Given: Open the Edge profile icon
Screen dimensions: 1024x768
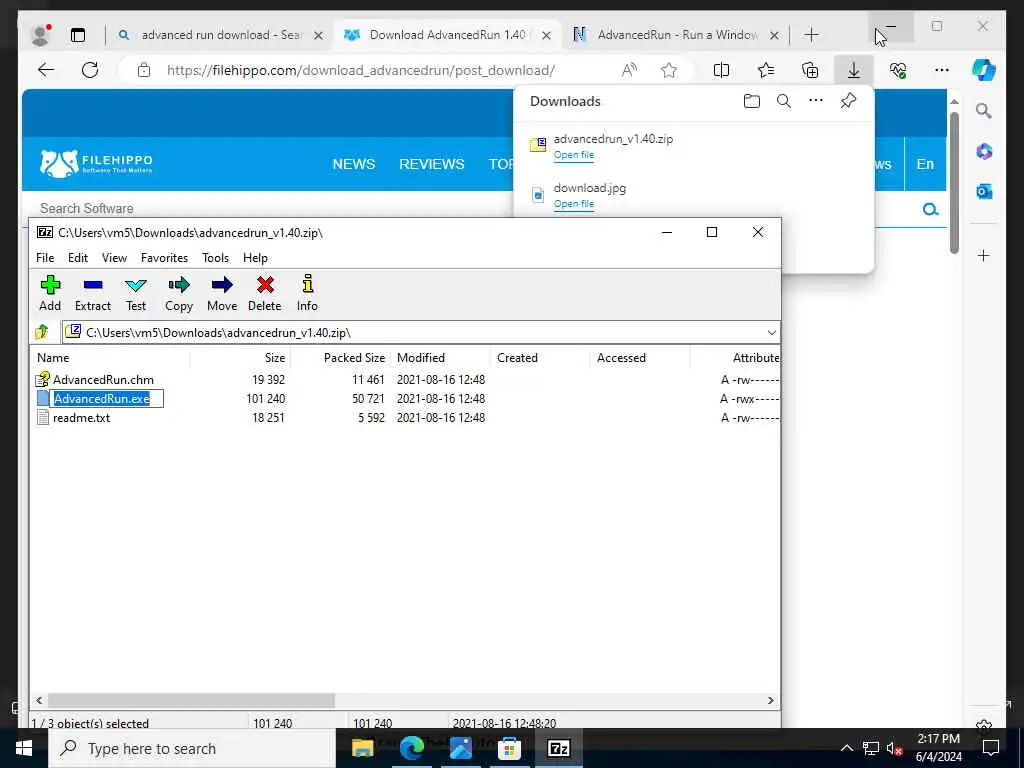Looking at the screenshot, I should coord(40,35).
